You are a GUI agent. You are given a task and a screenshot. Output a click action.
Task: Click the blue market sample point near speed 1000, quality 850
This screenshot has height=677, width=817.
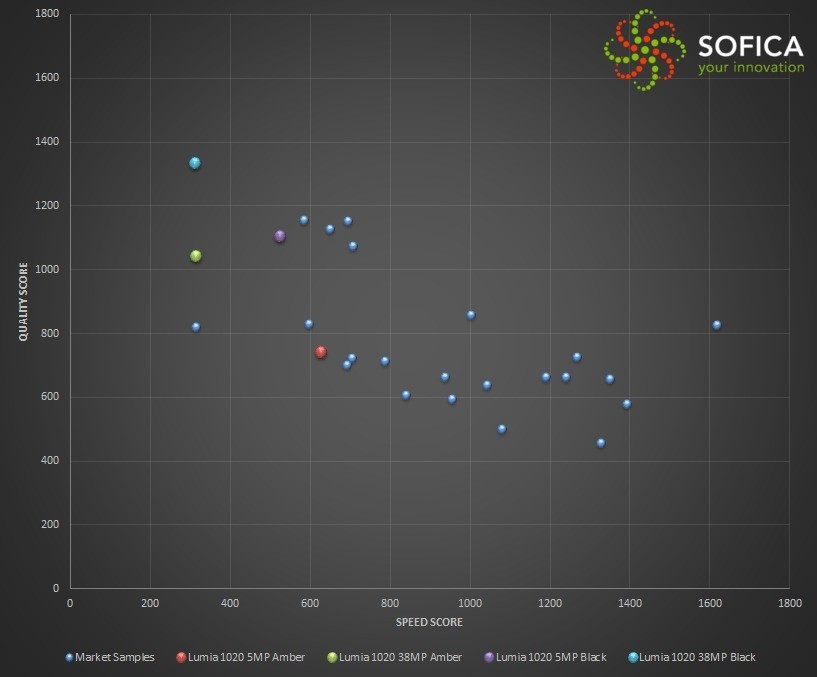tap(471, 315)
